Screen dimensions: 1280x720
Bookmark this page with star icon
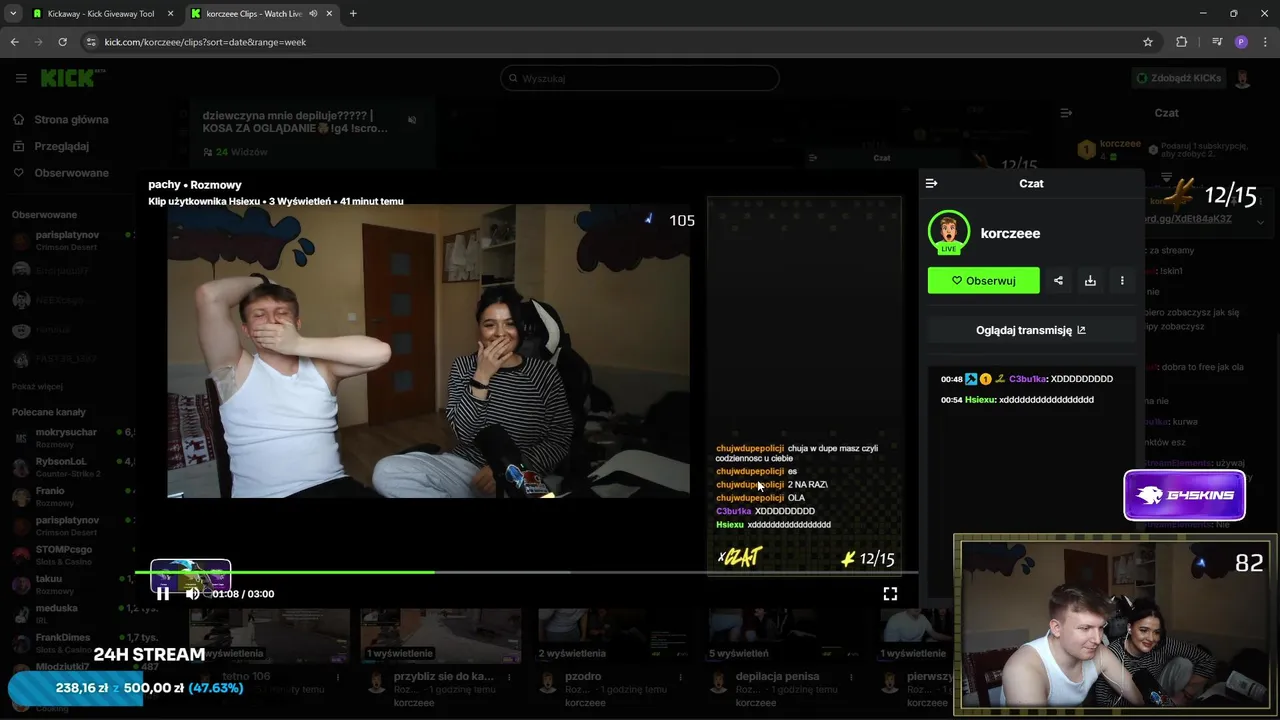(1148, 42)
